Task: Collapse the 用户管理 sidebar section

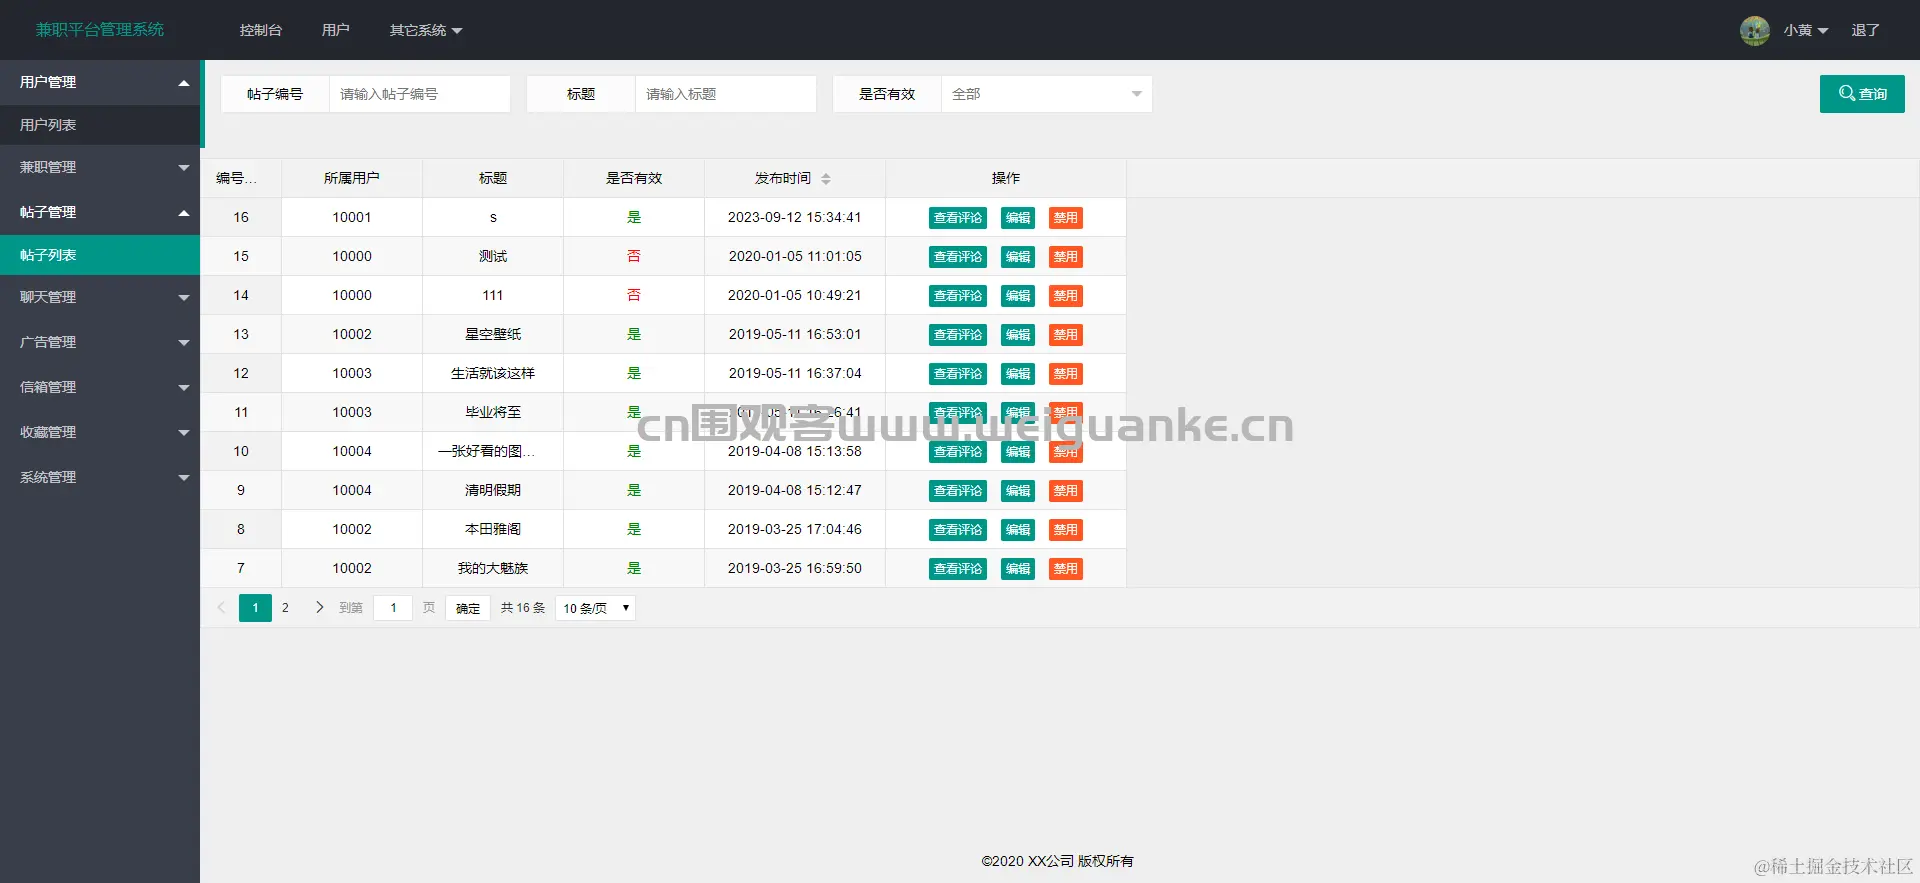Action: pos(100,82)
